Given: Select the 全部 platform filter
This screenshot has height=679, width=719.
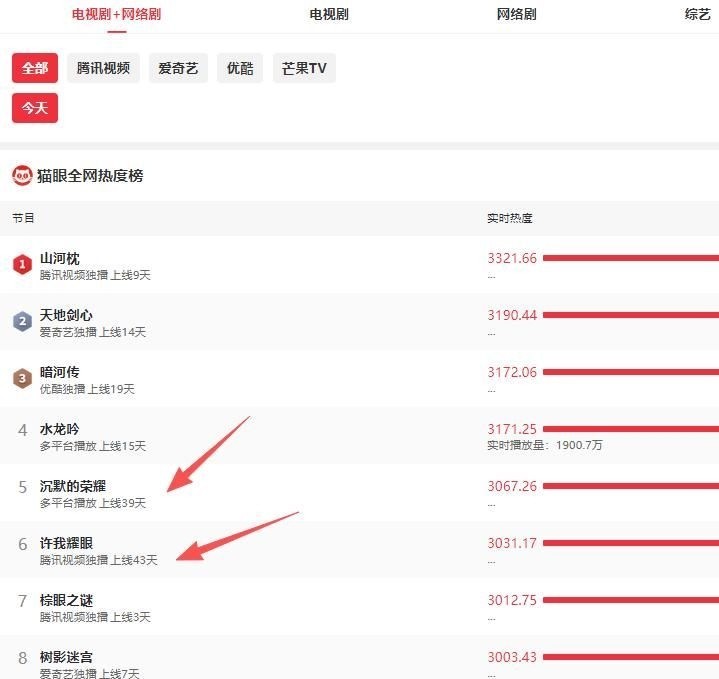Looking at the screenshot, I should (x=35, y=68).
